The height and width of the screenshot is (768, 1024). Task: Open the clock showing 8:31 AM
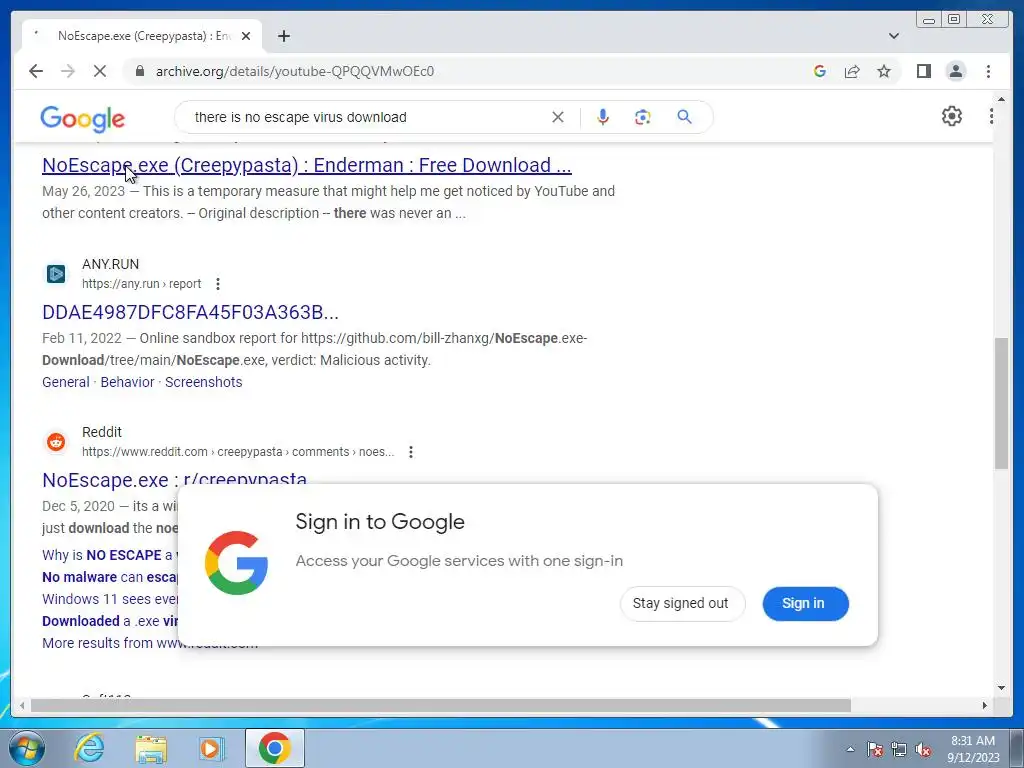coord(973,749)
